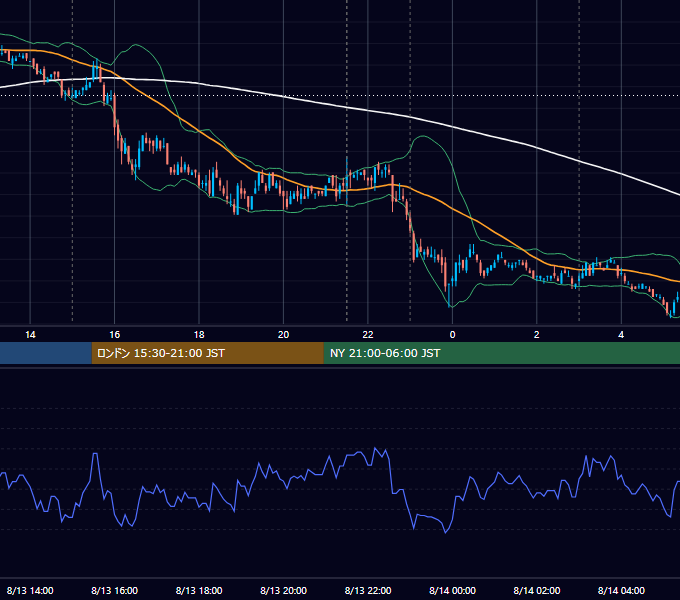Click the 8/14 00:00 time label
Viewport: 680px width, 600px height.
coord(452,590)
